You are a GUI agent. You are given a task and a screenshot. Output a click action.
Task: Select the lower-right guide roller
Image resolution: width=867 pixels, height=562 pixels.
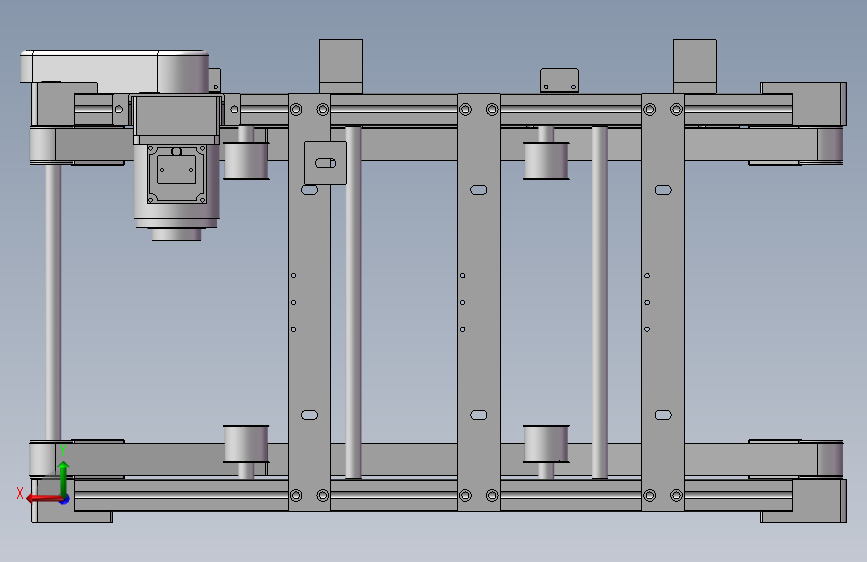tap(546, 444)
